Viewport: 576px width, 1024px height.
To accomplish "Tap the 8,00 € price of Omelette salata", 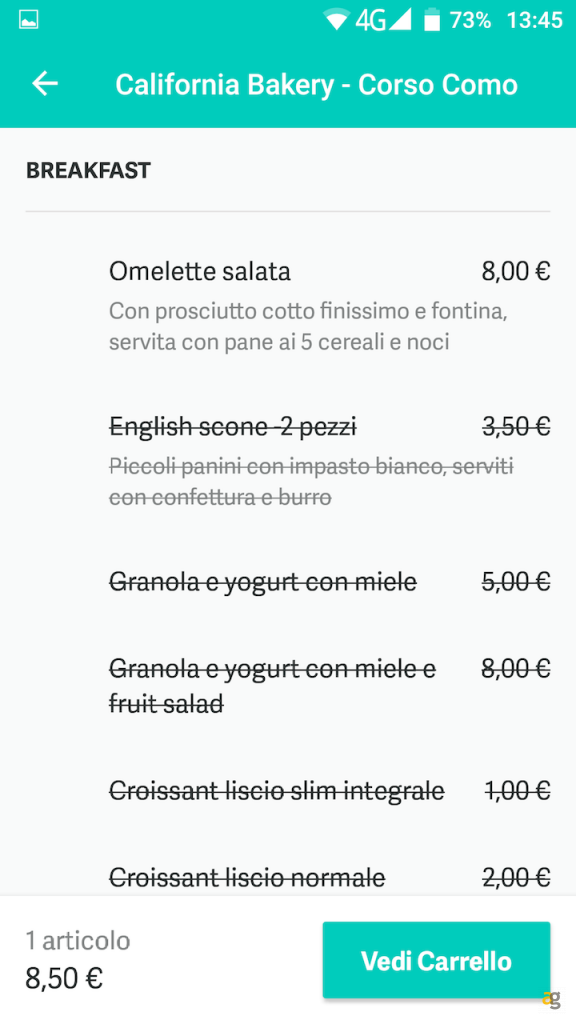I will coord(514,271).
